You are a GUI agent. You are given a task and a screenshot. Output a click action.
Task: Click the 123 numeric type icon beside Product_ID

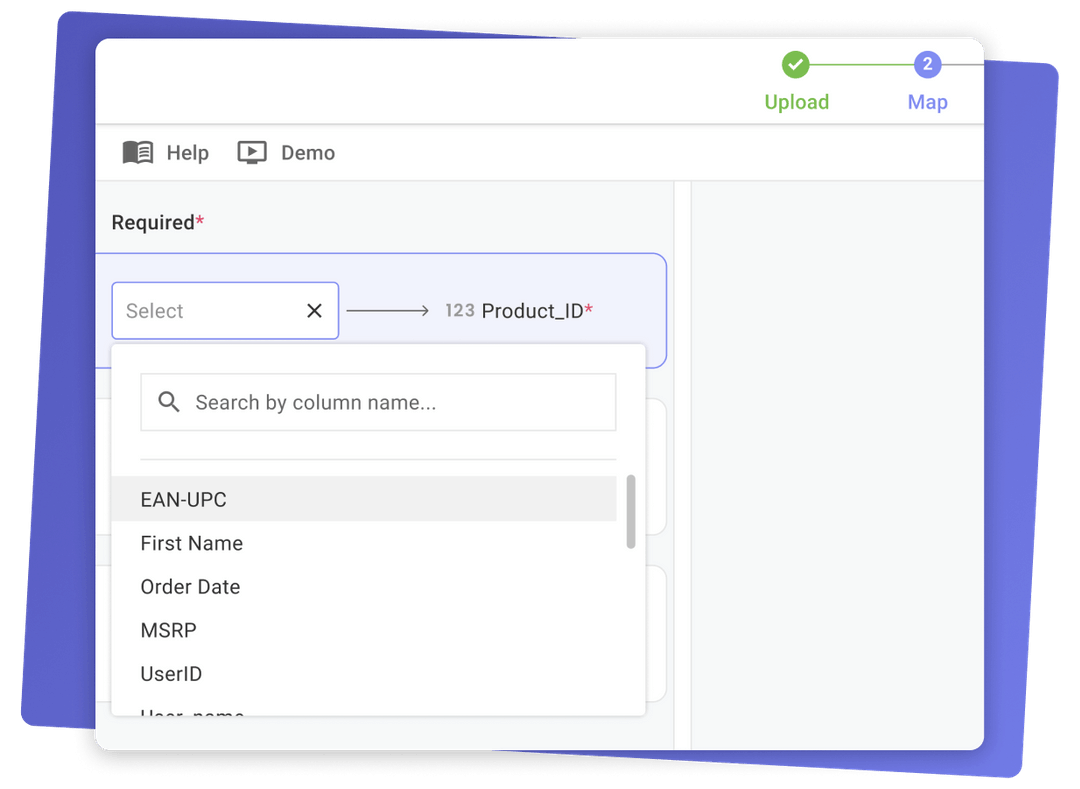click(459, 310)
